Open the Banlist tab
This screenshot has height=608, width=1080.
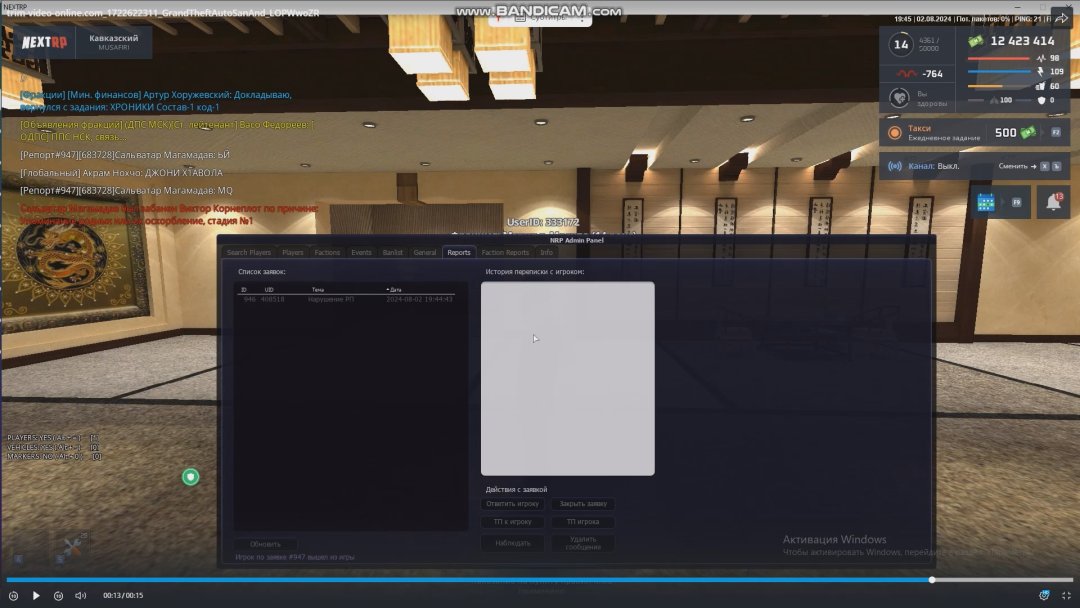click(393, 253)
